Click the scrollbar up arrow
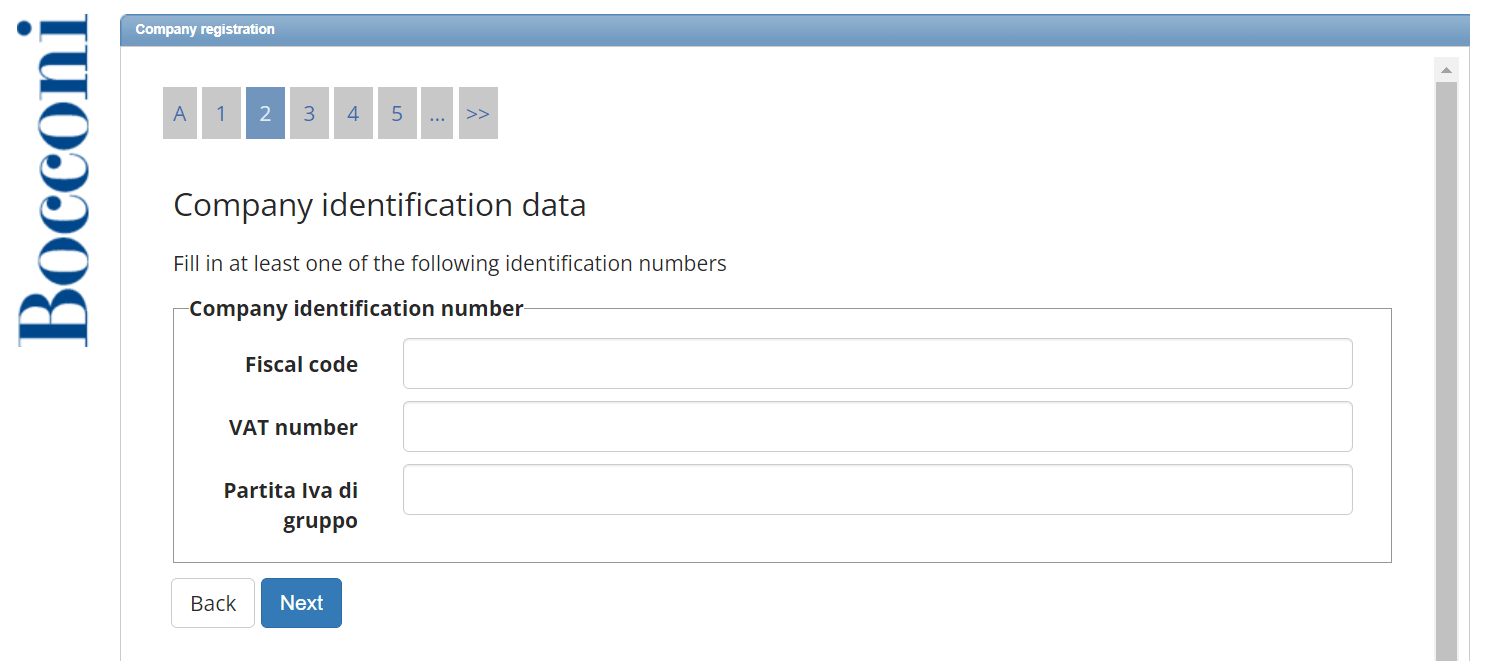Screen dimensions: 1506x661 [1446, 68]
